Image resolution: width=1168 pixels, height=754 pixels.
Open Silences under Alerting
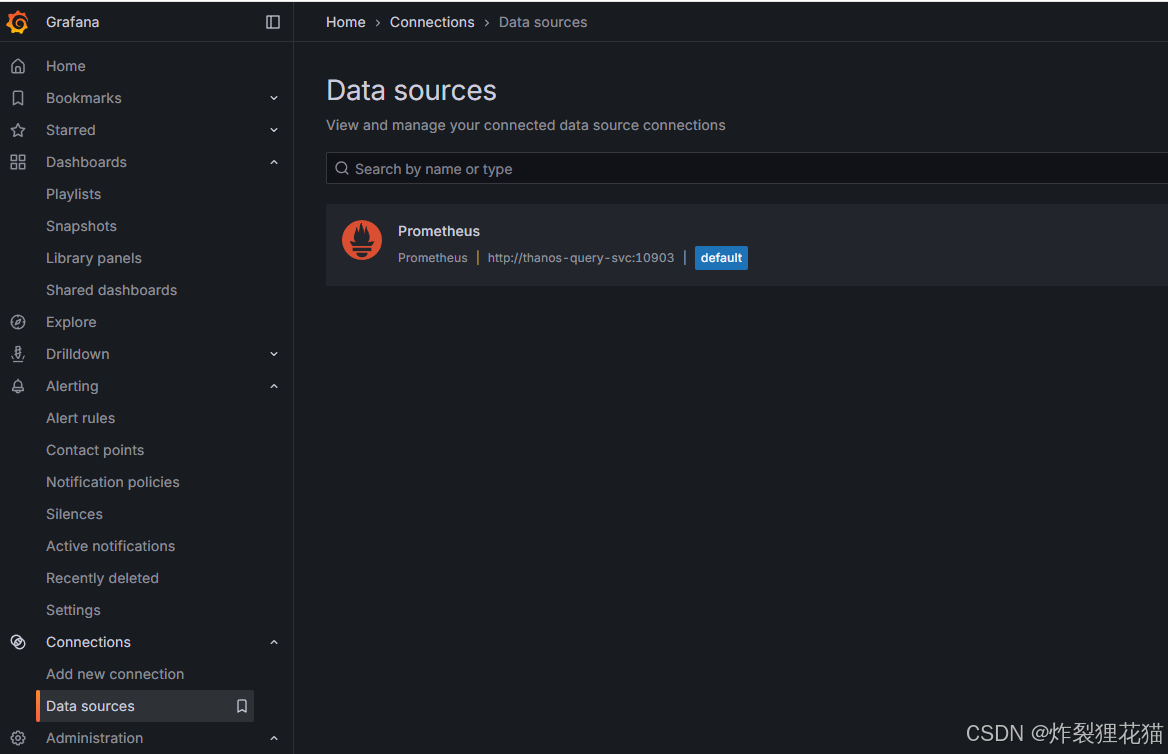[74, 515]
